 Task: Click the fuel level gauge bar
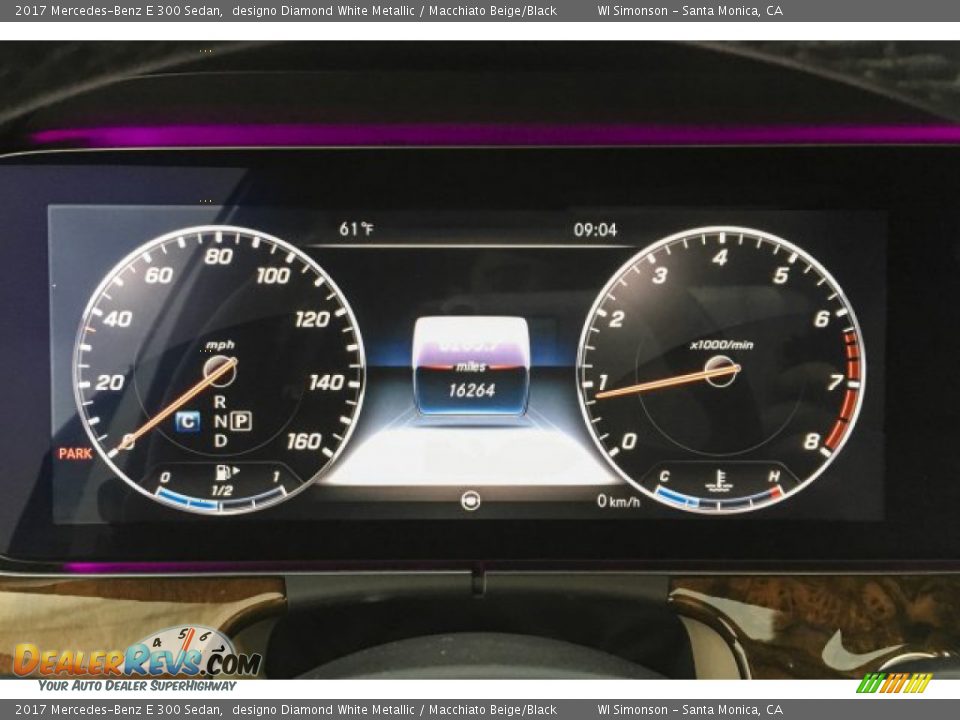click(220, 500)
